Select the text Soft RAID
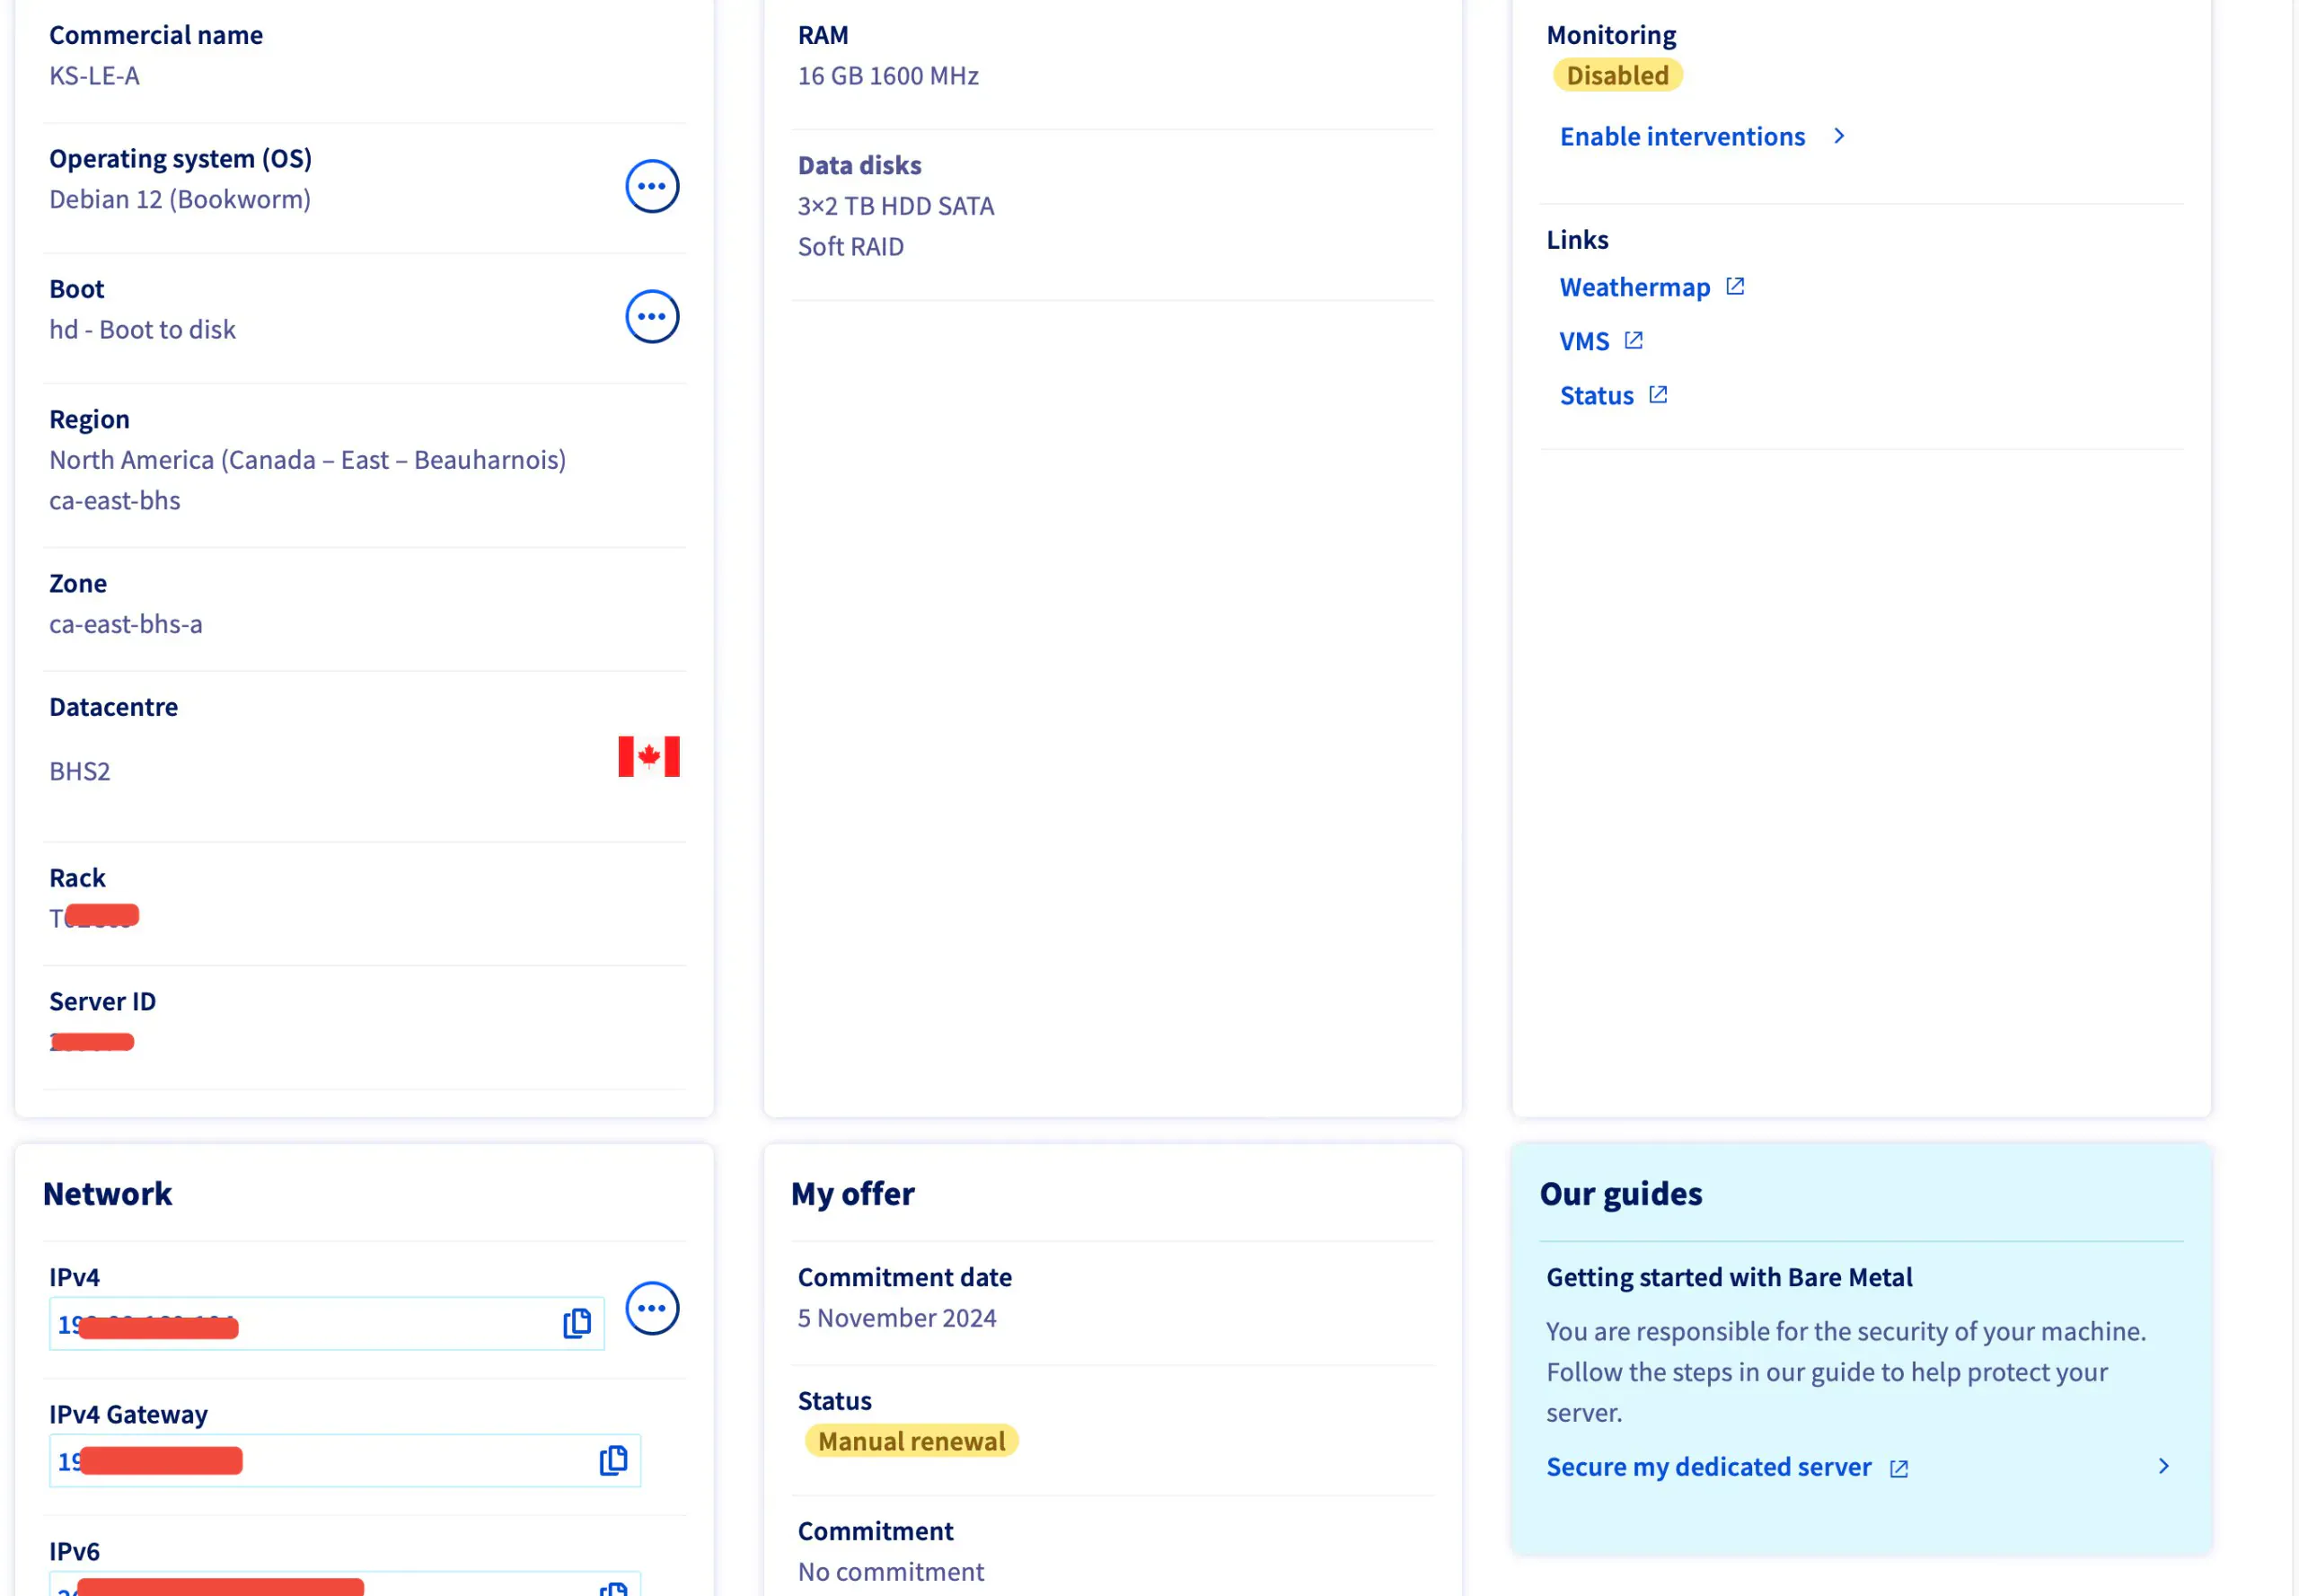 (x=851, y=246)
